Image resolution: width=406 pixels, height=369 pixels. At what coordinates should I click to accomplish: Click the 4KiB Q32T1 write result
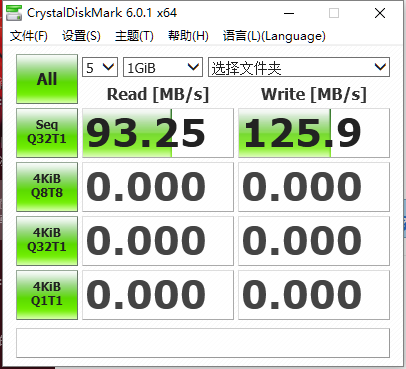pos(314,241)
